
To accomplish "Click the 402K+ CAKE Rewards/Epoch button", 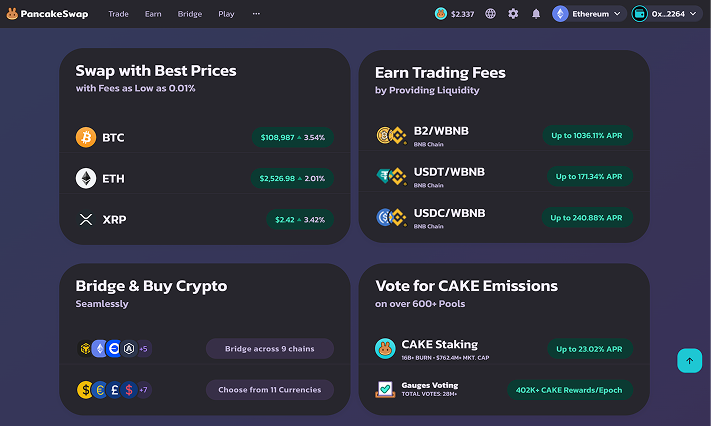I will pos(569,390).
